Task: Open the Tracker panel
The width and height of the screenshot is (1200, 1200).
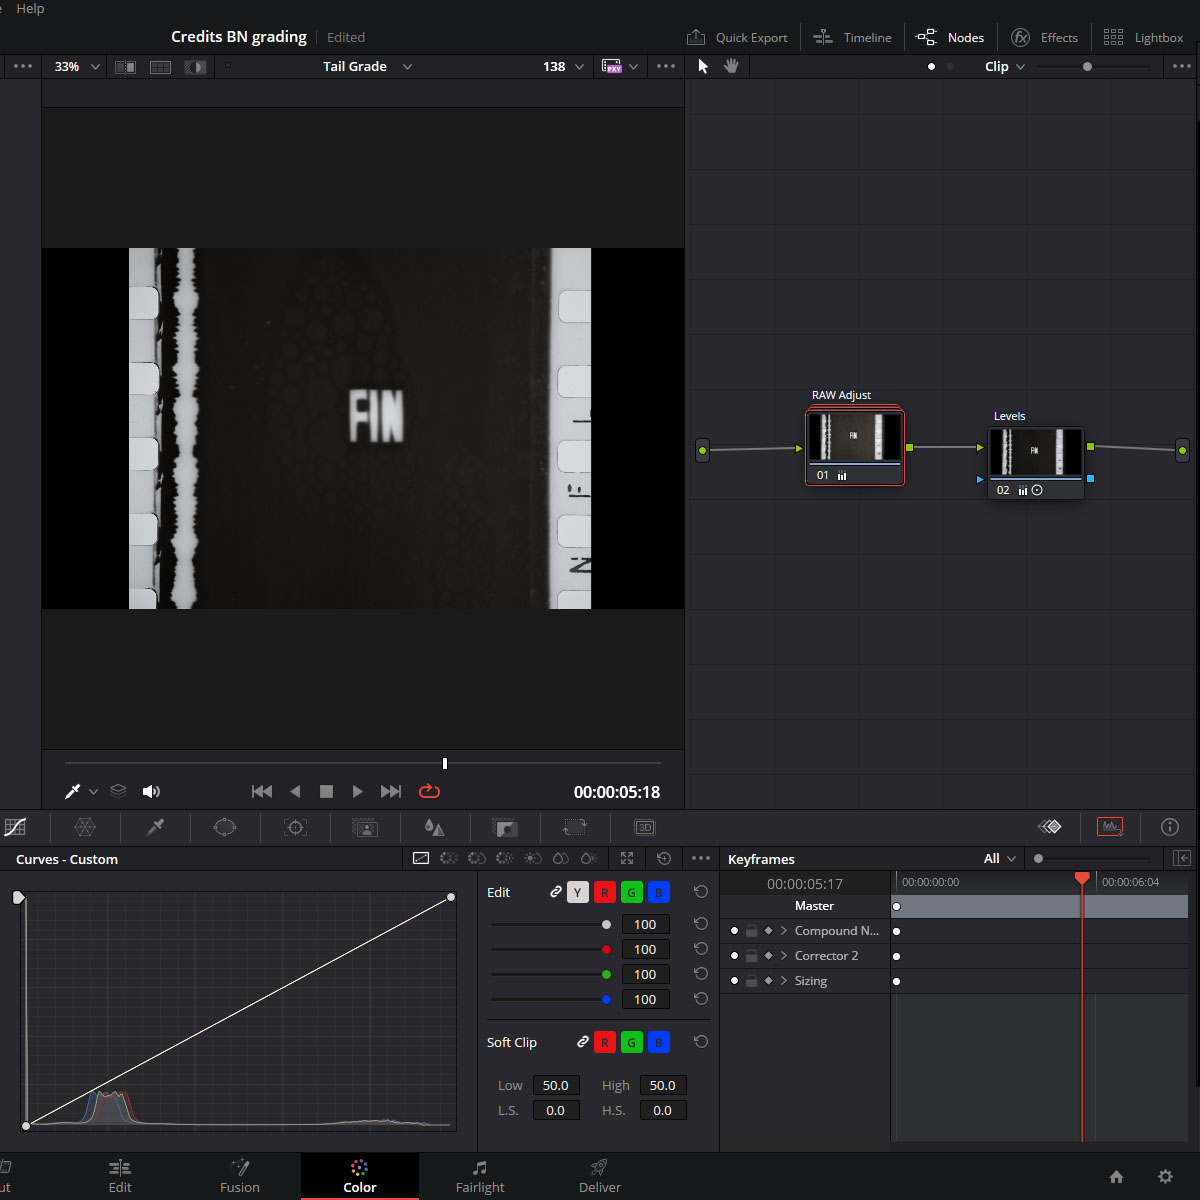Action: tap(294, 827)
